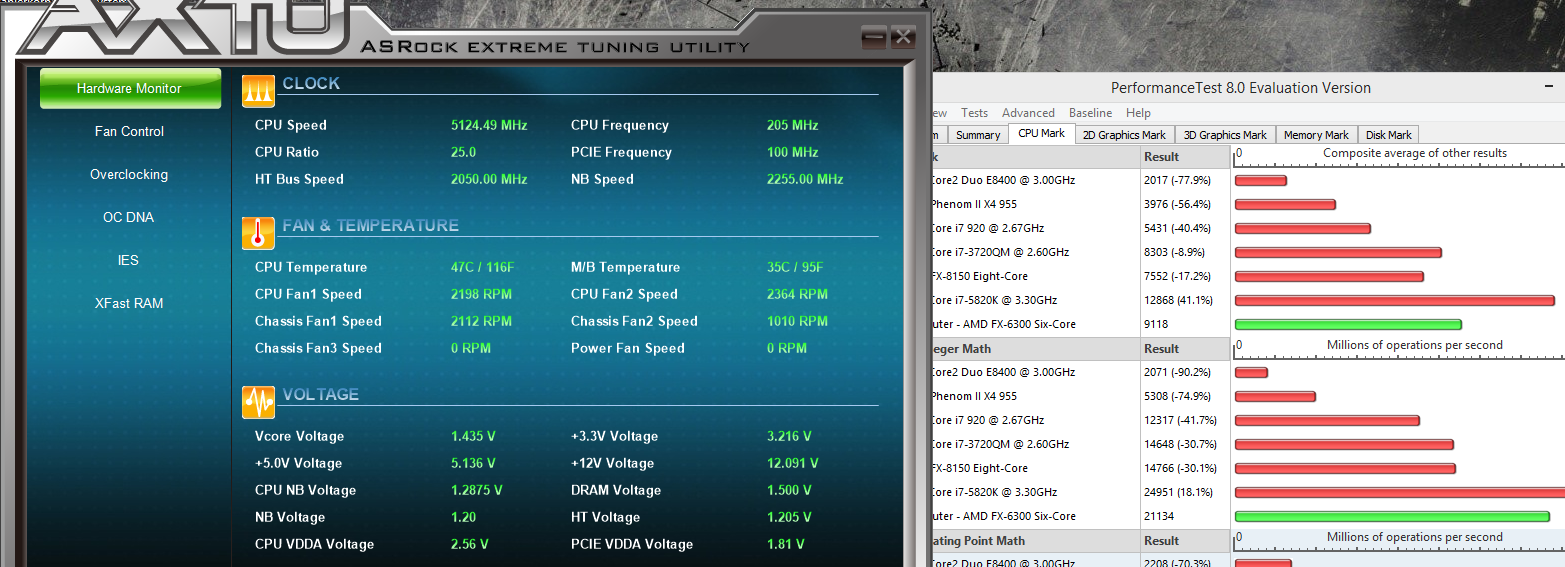Click the thermometer icon beside FAN & TEMPERATURE
Screen dimensions: 1565x567
[258, 233]
